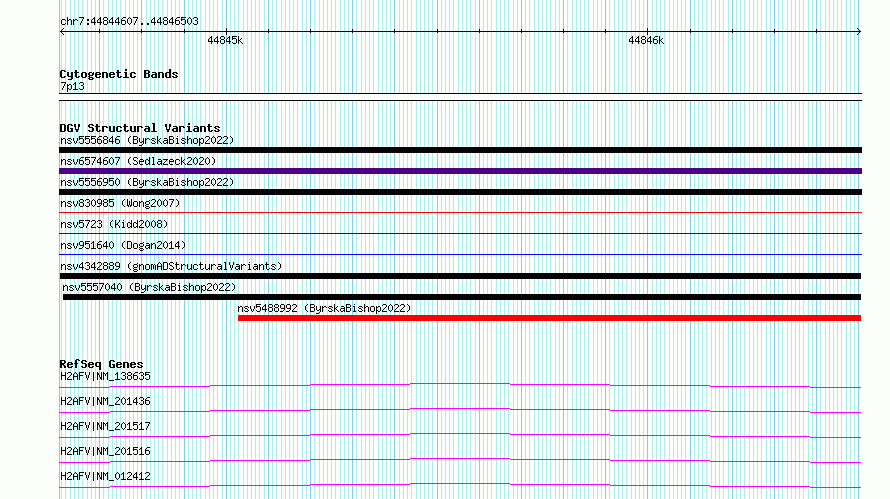Image resolution: width=890 pixels, height=499 pixels.
Task: Select the magenta line of H2AFV|NM_012412
Action: (x=460, y=485)
